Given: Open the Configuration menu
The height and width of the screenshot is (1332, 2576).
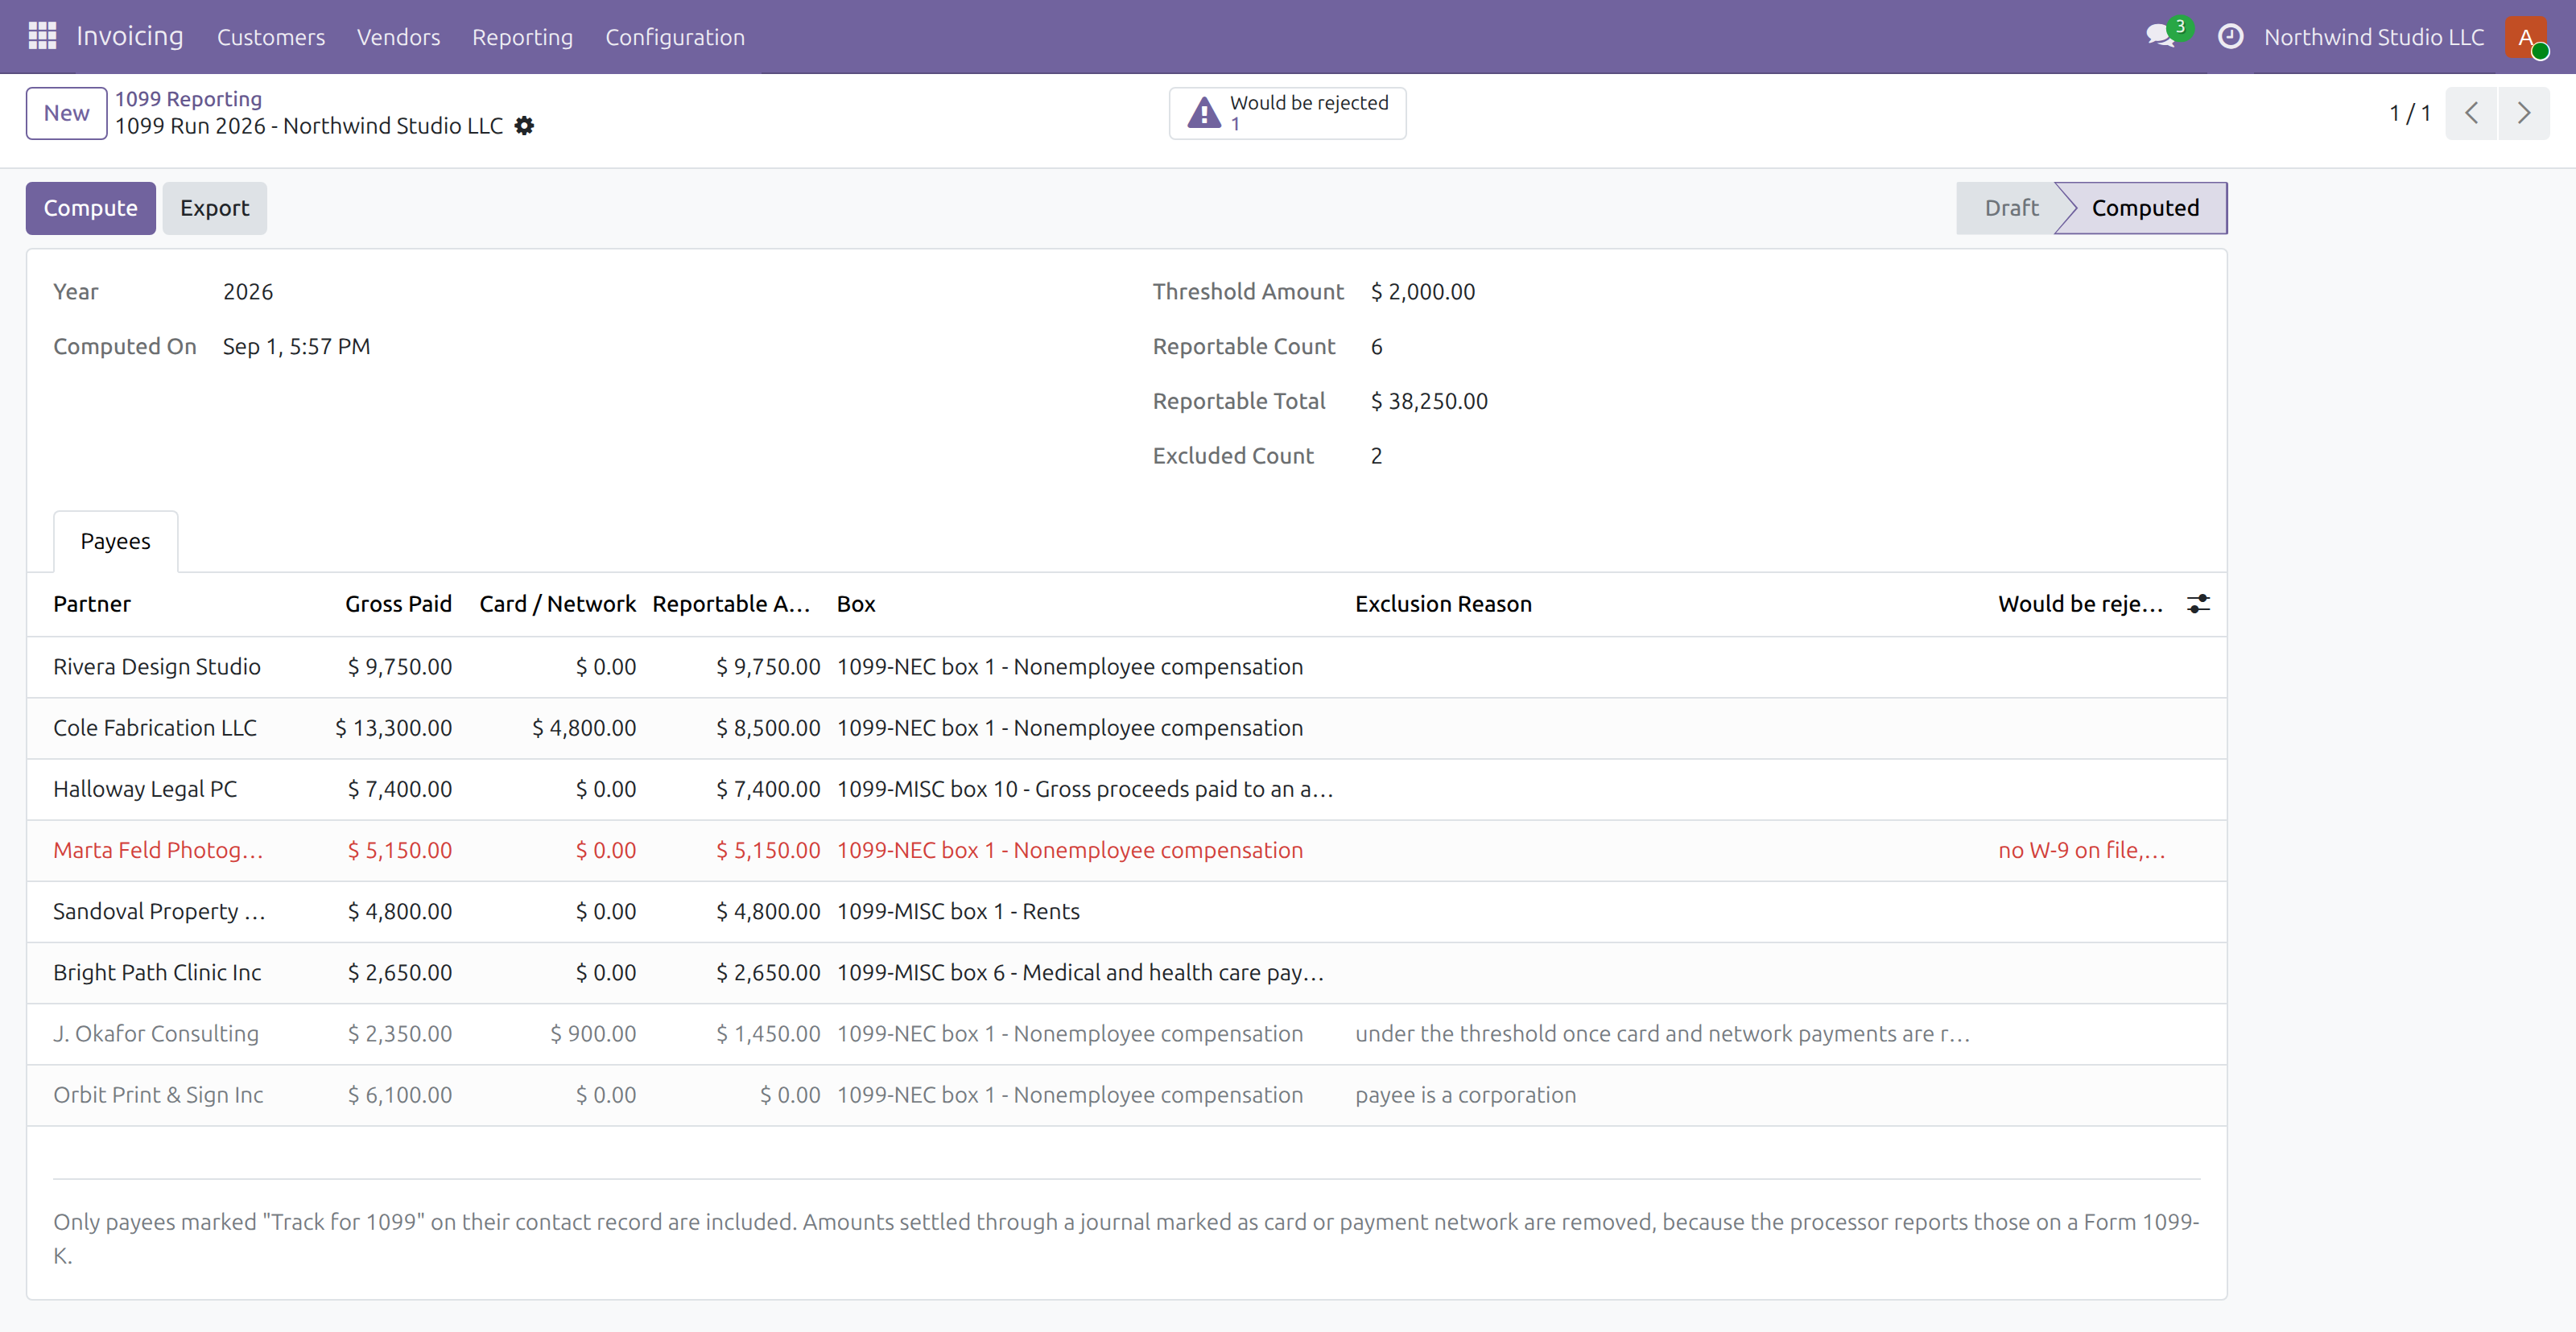Looking at the screenshot, I should (x=675, y=37).
